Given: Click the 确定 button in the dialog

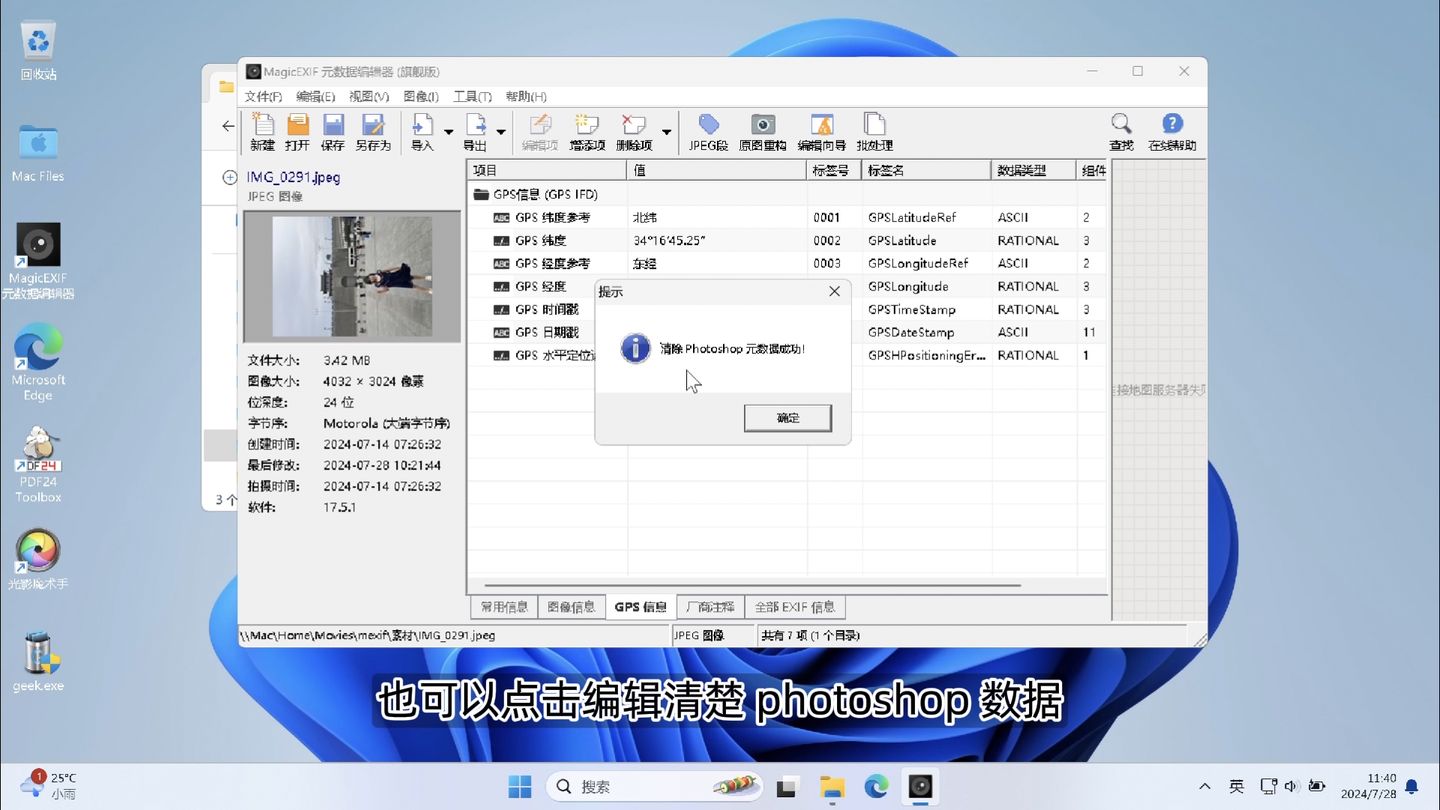Looking at the screenshot, I should click(788, 418).
